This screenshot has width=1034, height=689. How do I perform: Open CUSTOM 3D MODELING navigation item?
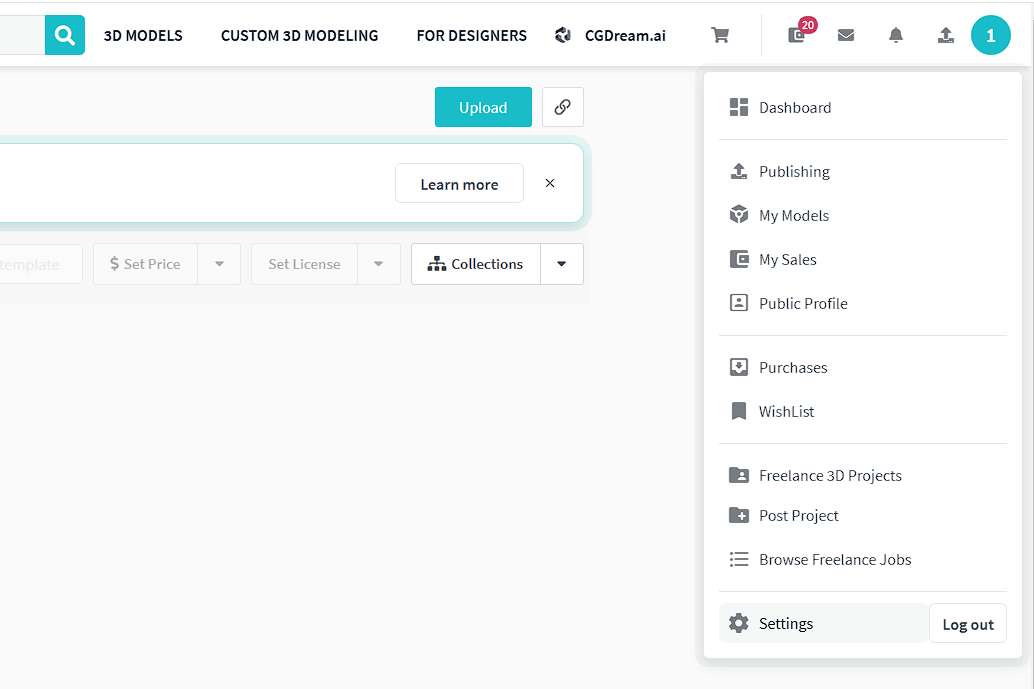[x=299, y=36]
